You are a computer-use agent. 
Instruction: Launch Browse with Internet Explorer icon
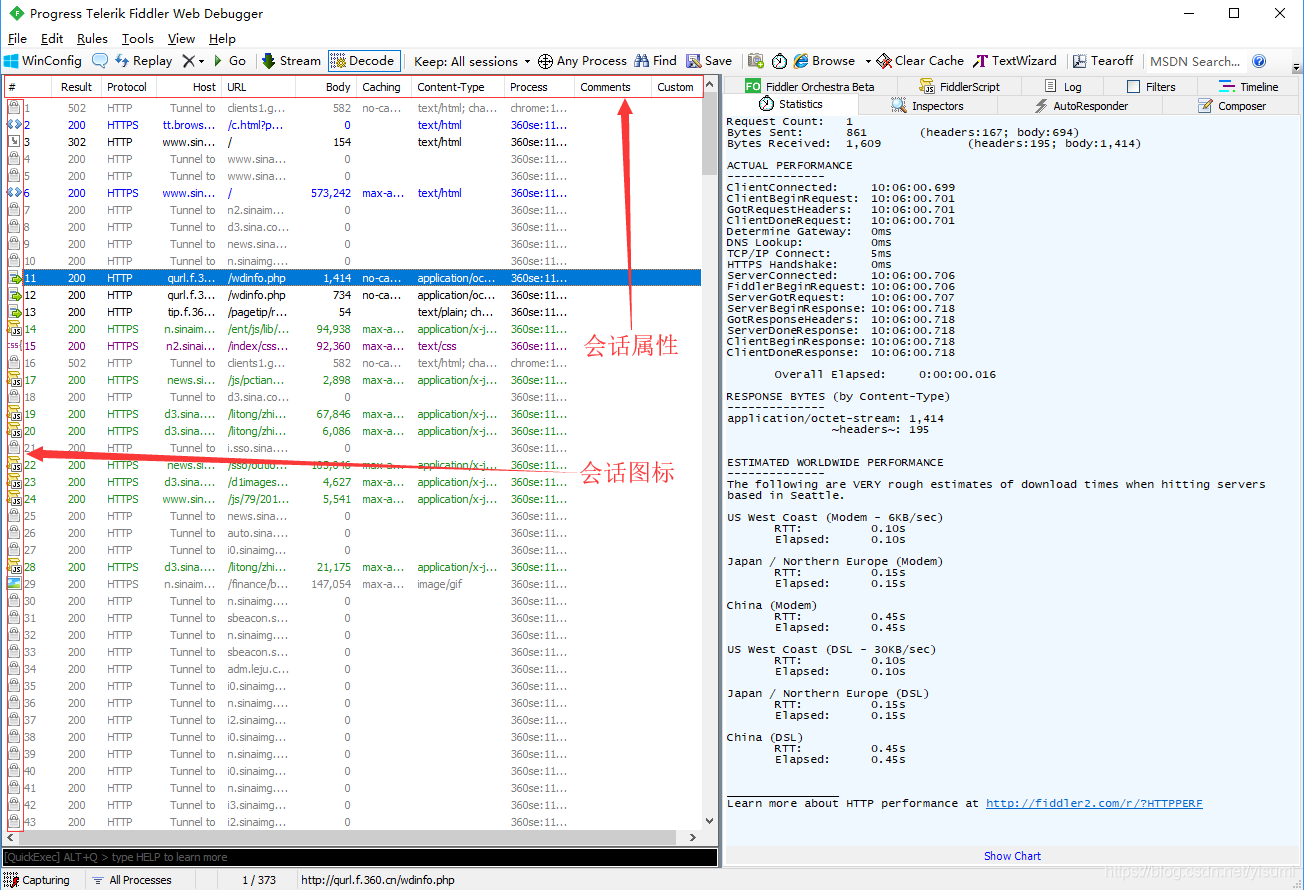(801, 61)
